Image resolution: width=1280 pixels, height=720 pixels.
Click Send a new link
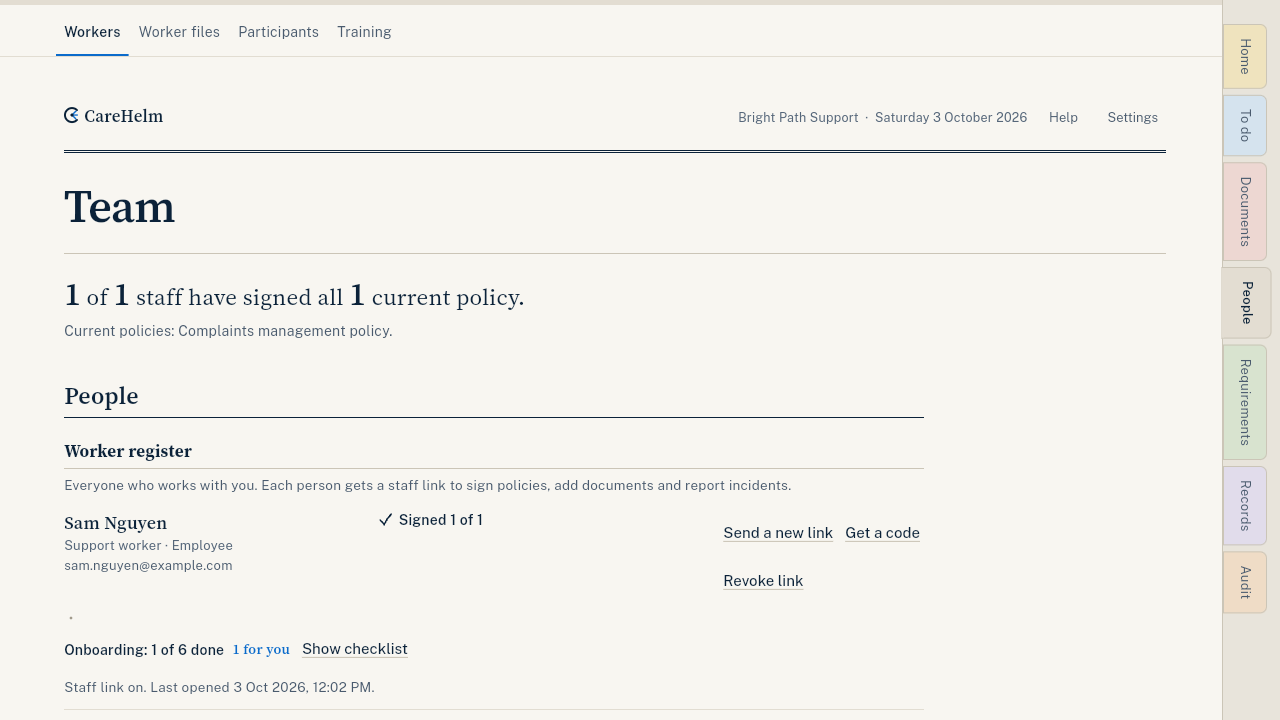(778, 533)
